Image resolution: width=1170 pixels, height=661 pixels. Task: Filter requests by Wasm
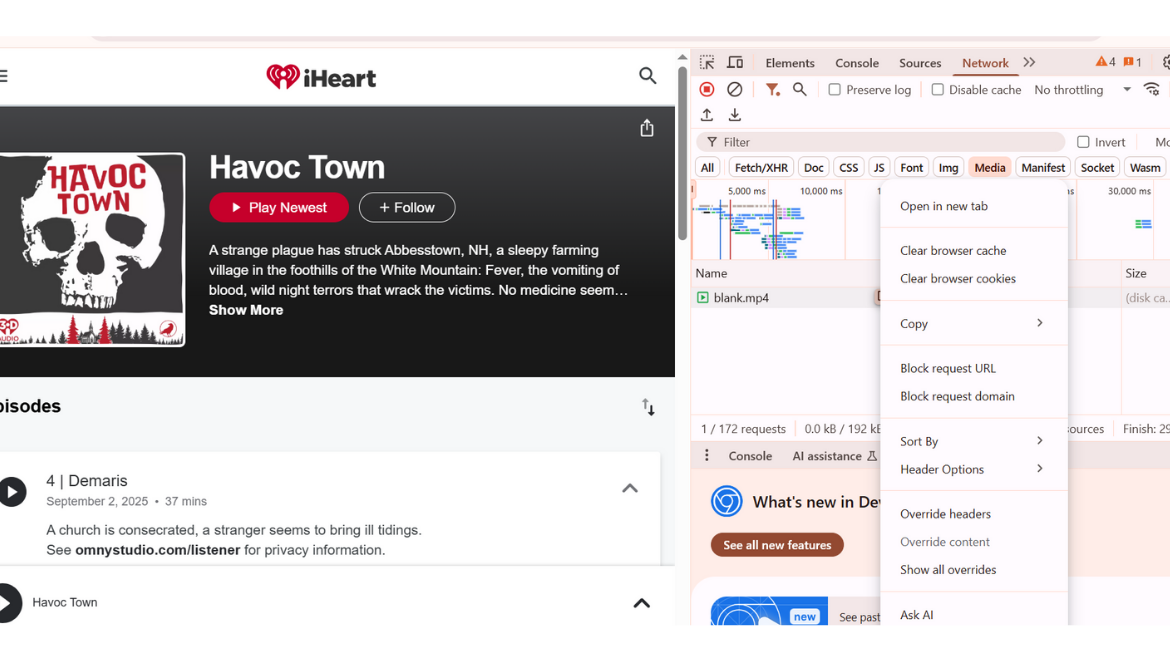[x=1145, y=168]
